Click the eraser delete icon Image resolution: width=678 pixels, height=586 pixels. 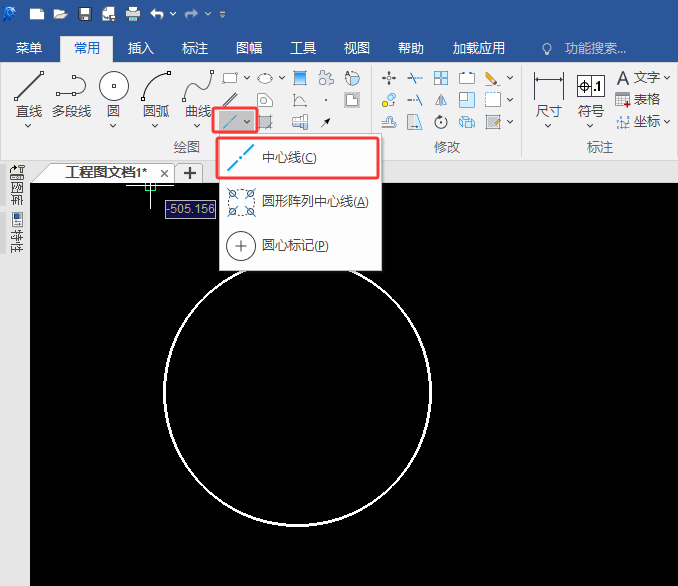pyautogui.click(x=492, y=78)
